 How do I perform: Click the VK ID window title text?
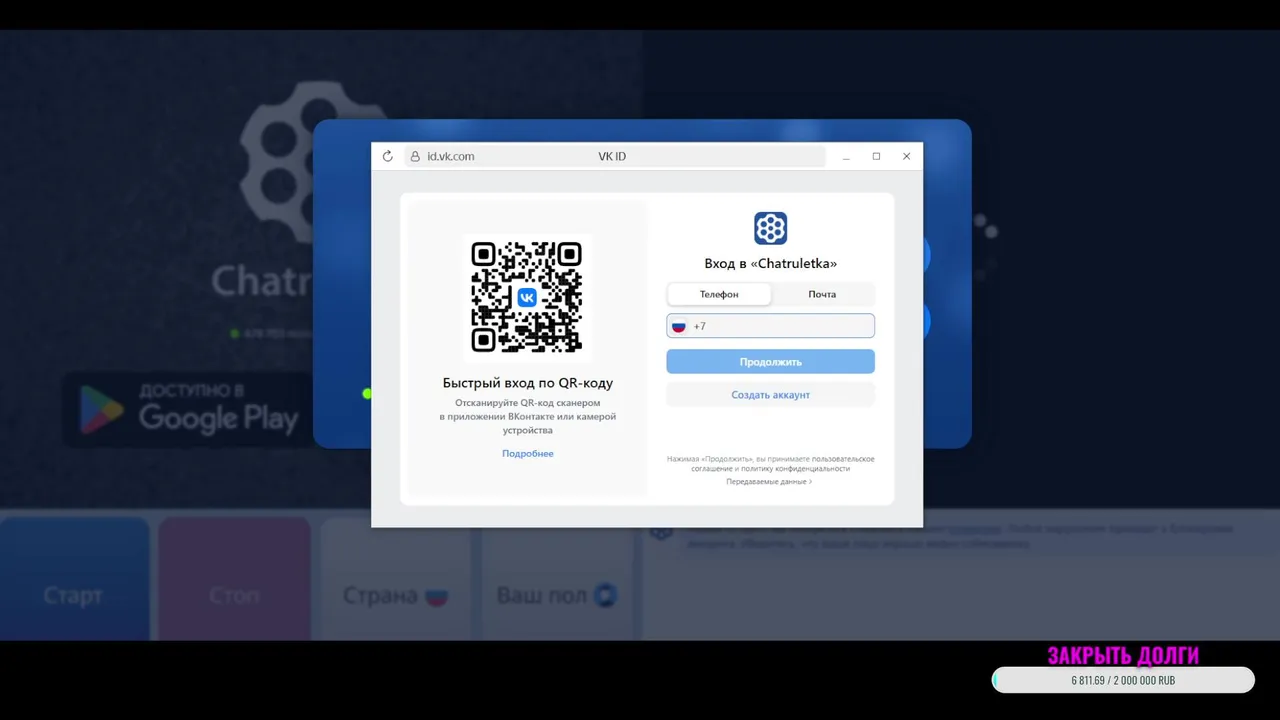click(x=612, y=156)
